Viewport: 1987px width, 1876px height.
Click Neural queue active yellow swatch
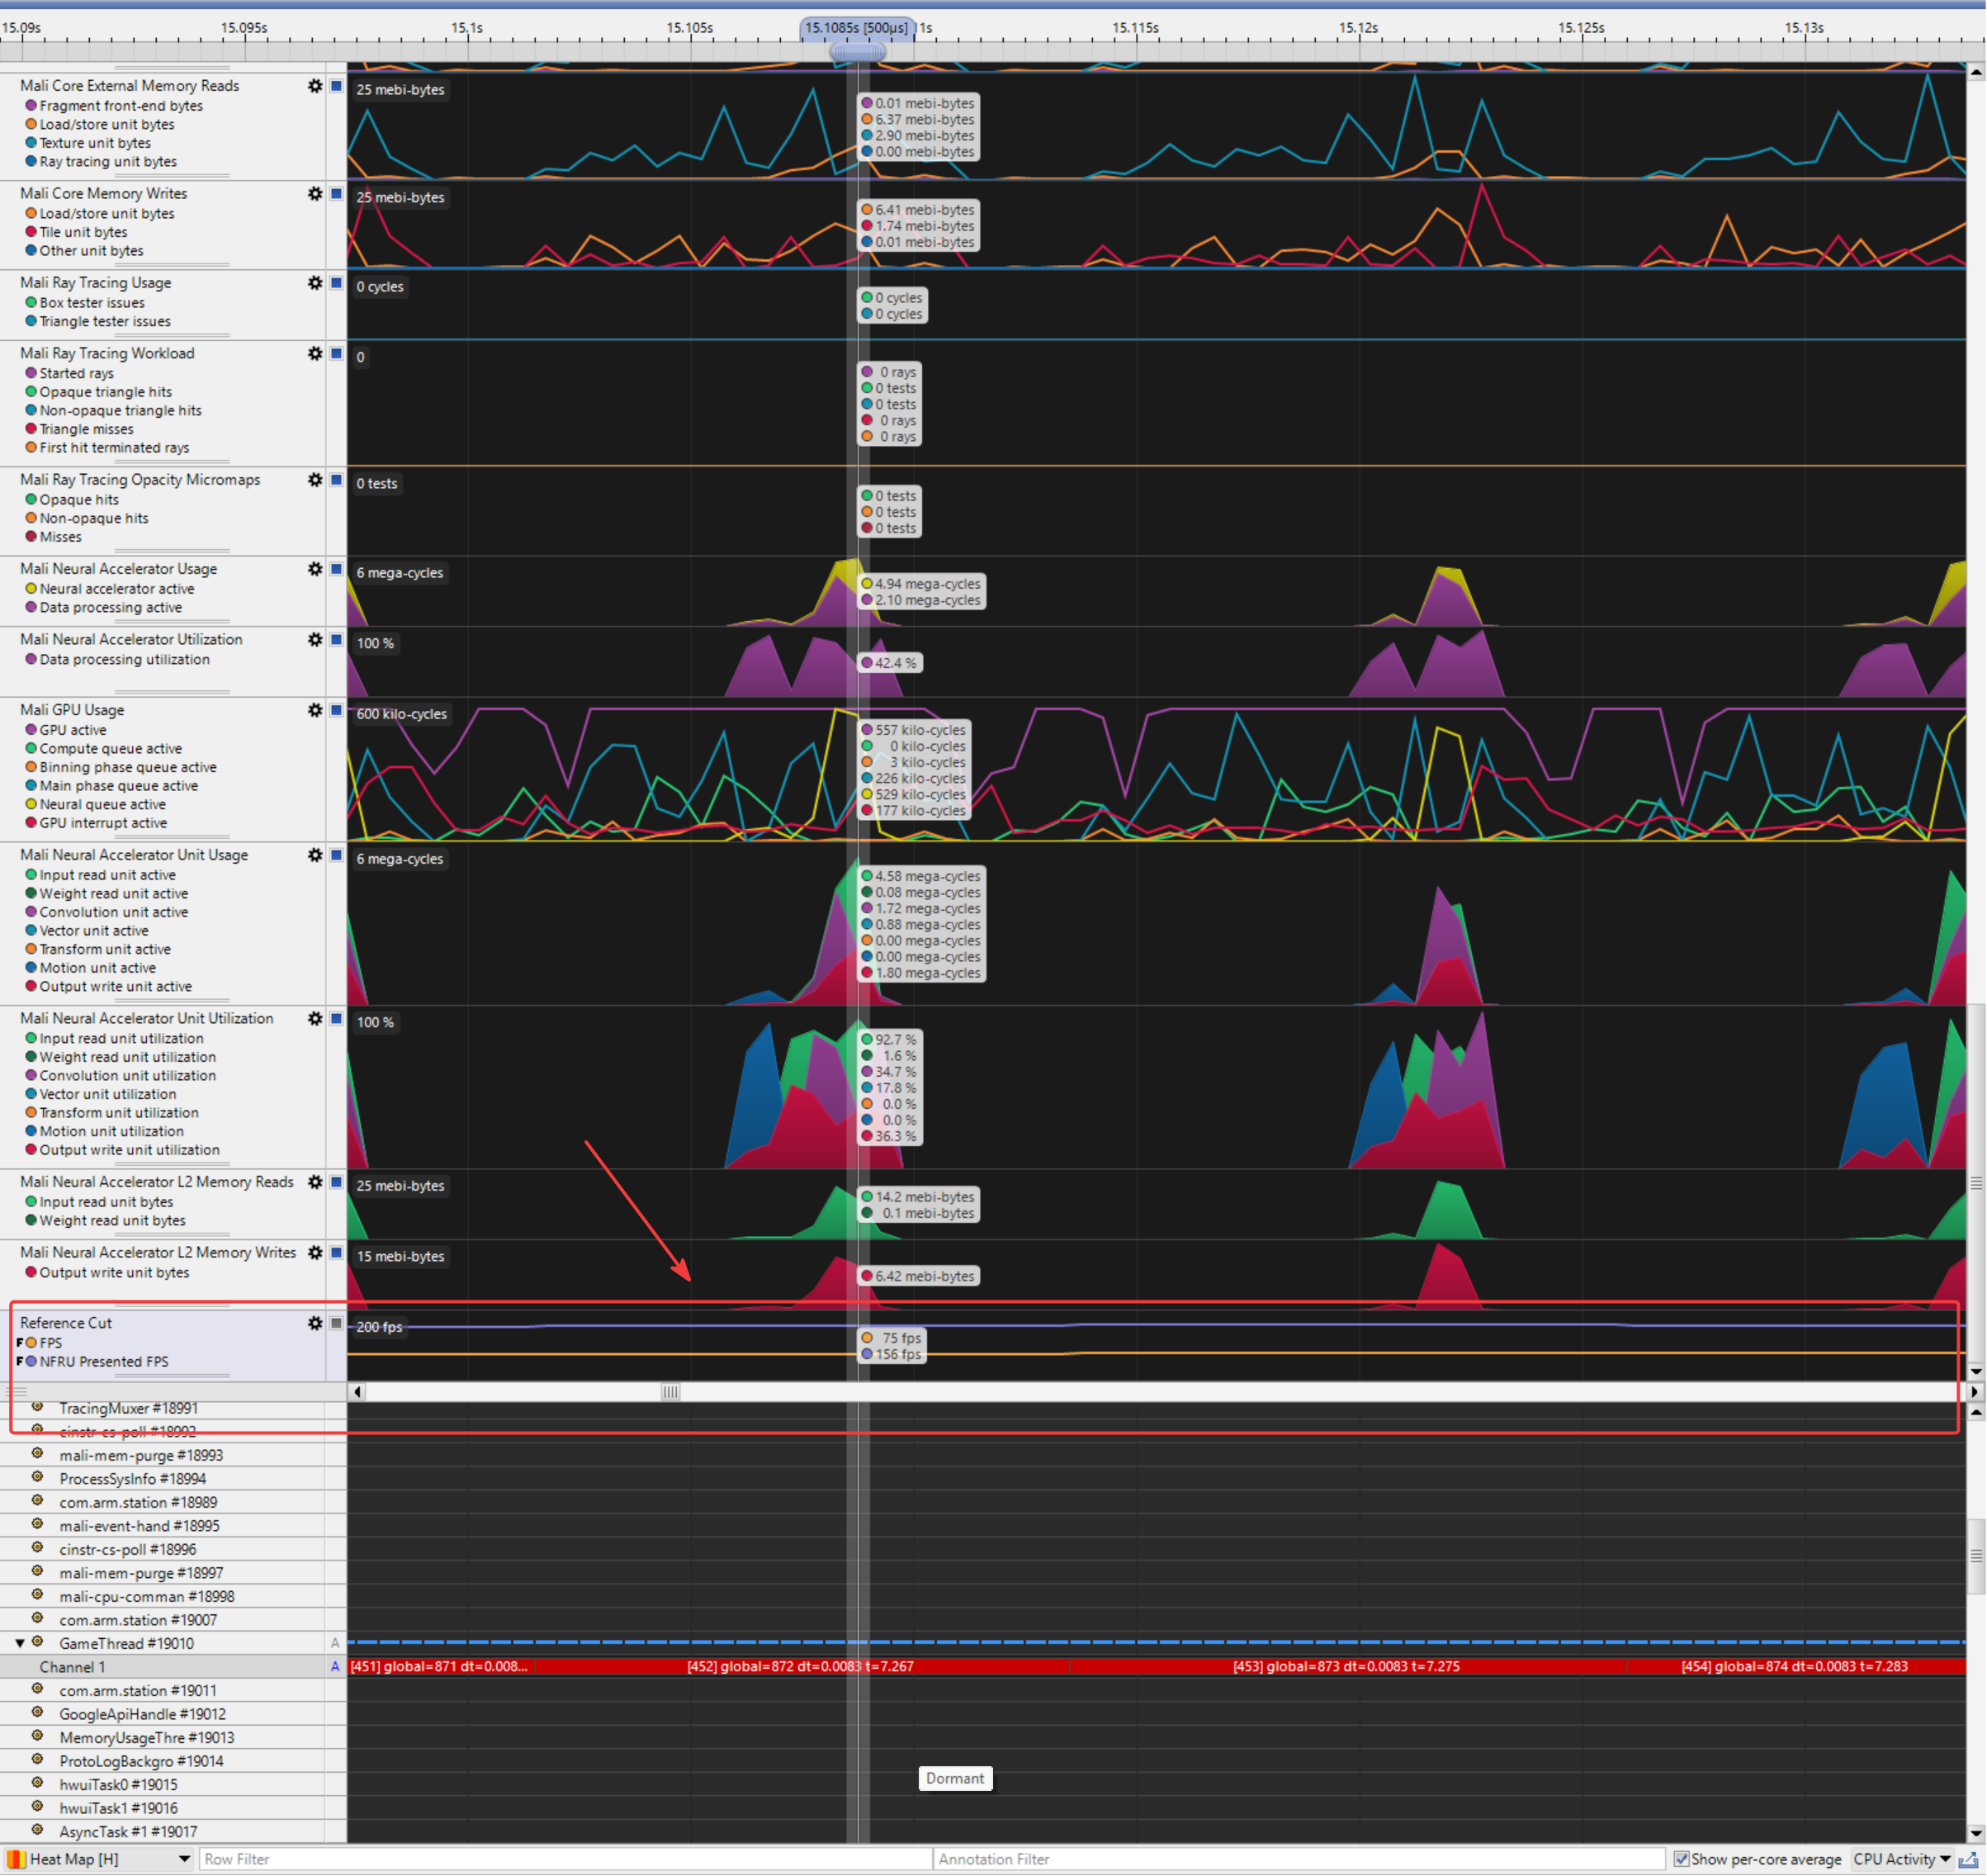tap(31, 804)
